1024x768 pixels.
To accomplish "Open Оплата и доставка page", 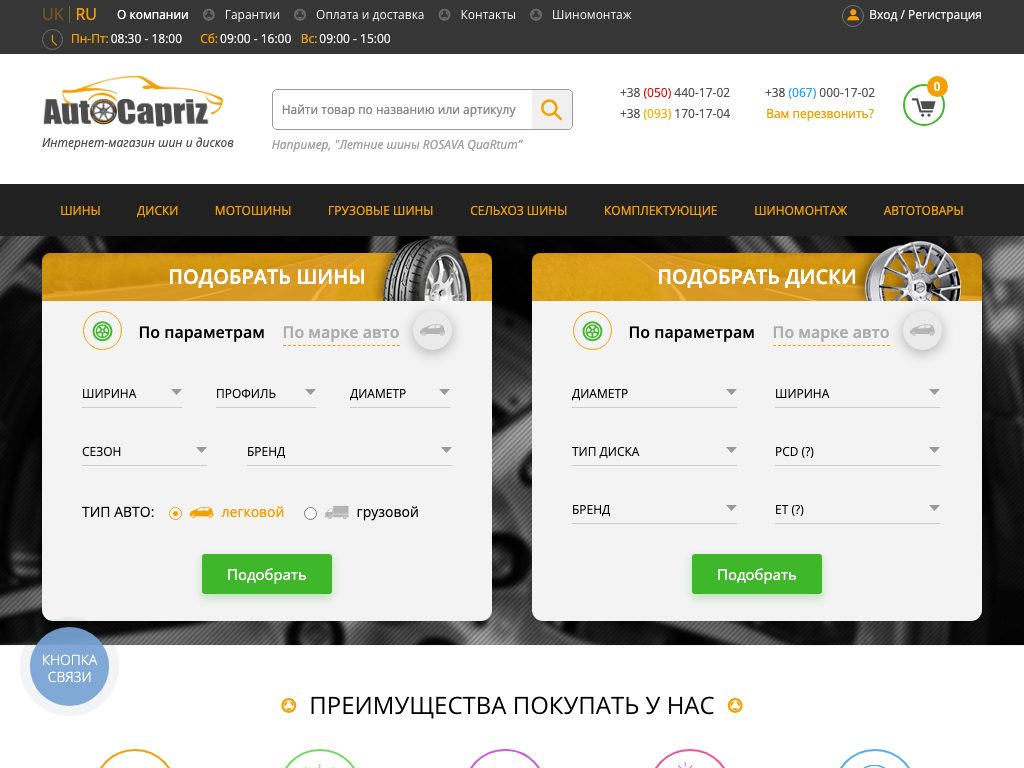I will coord(370,14).
